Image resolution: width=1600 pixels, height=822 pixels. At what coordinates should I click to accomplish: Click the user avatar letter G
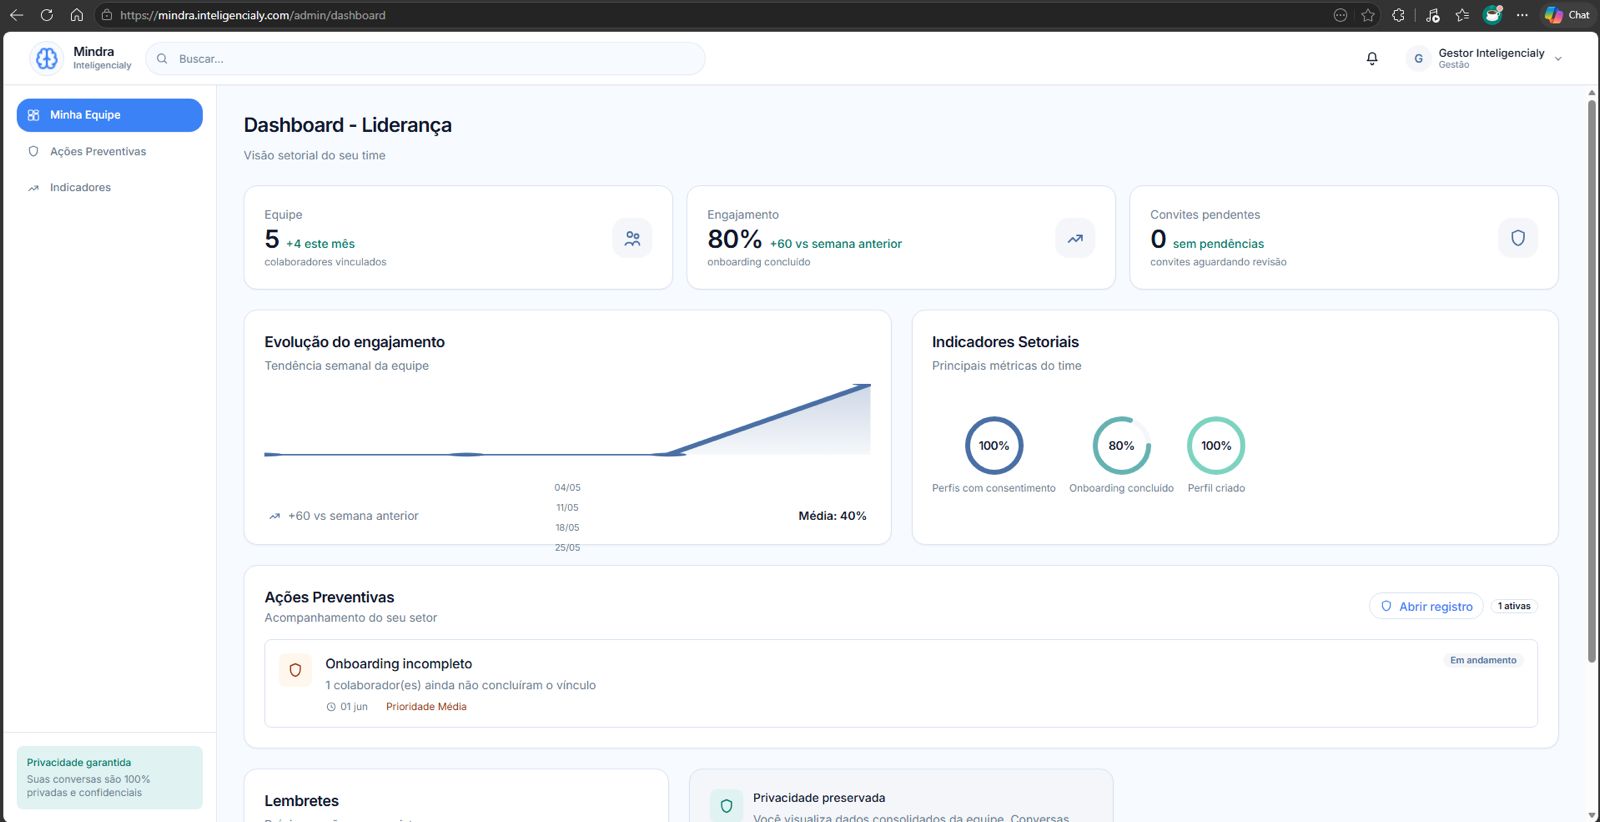pyautogui.click(x=1418, y=59)
